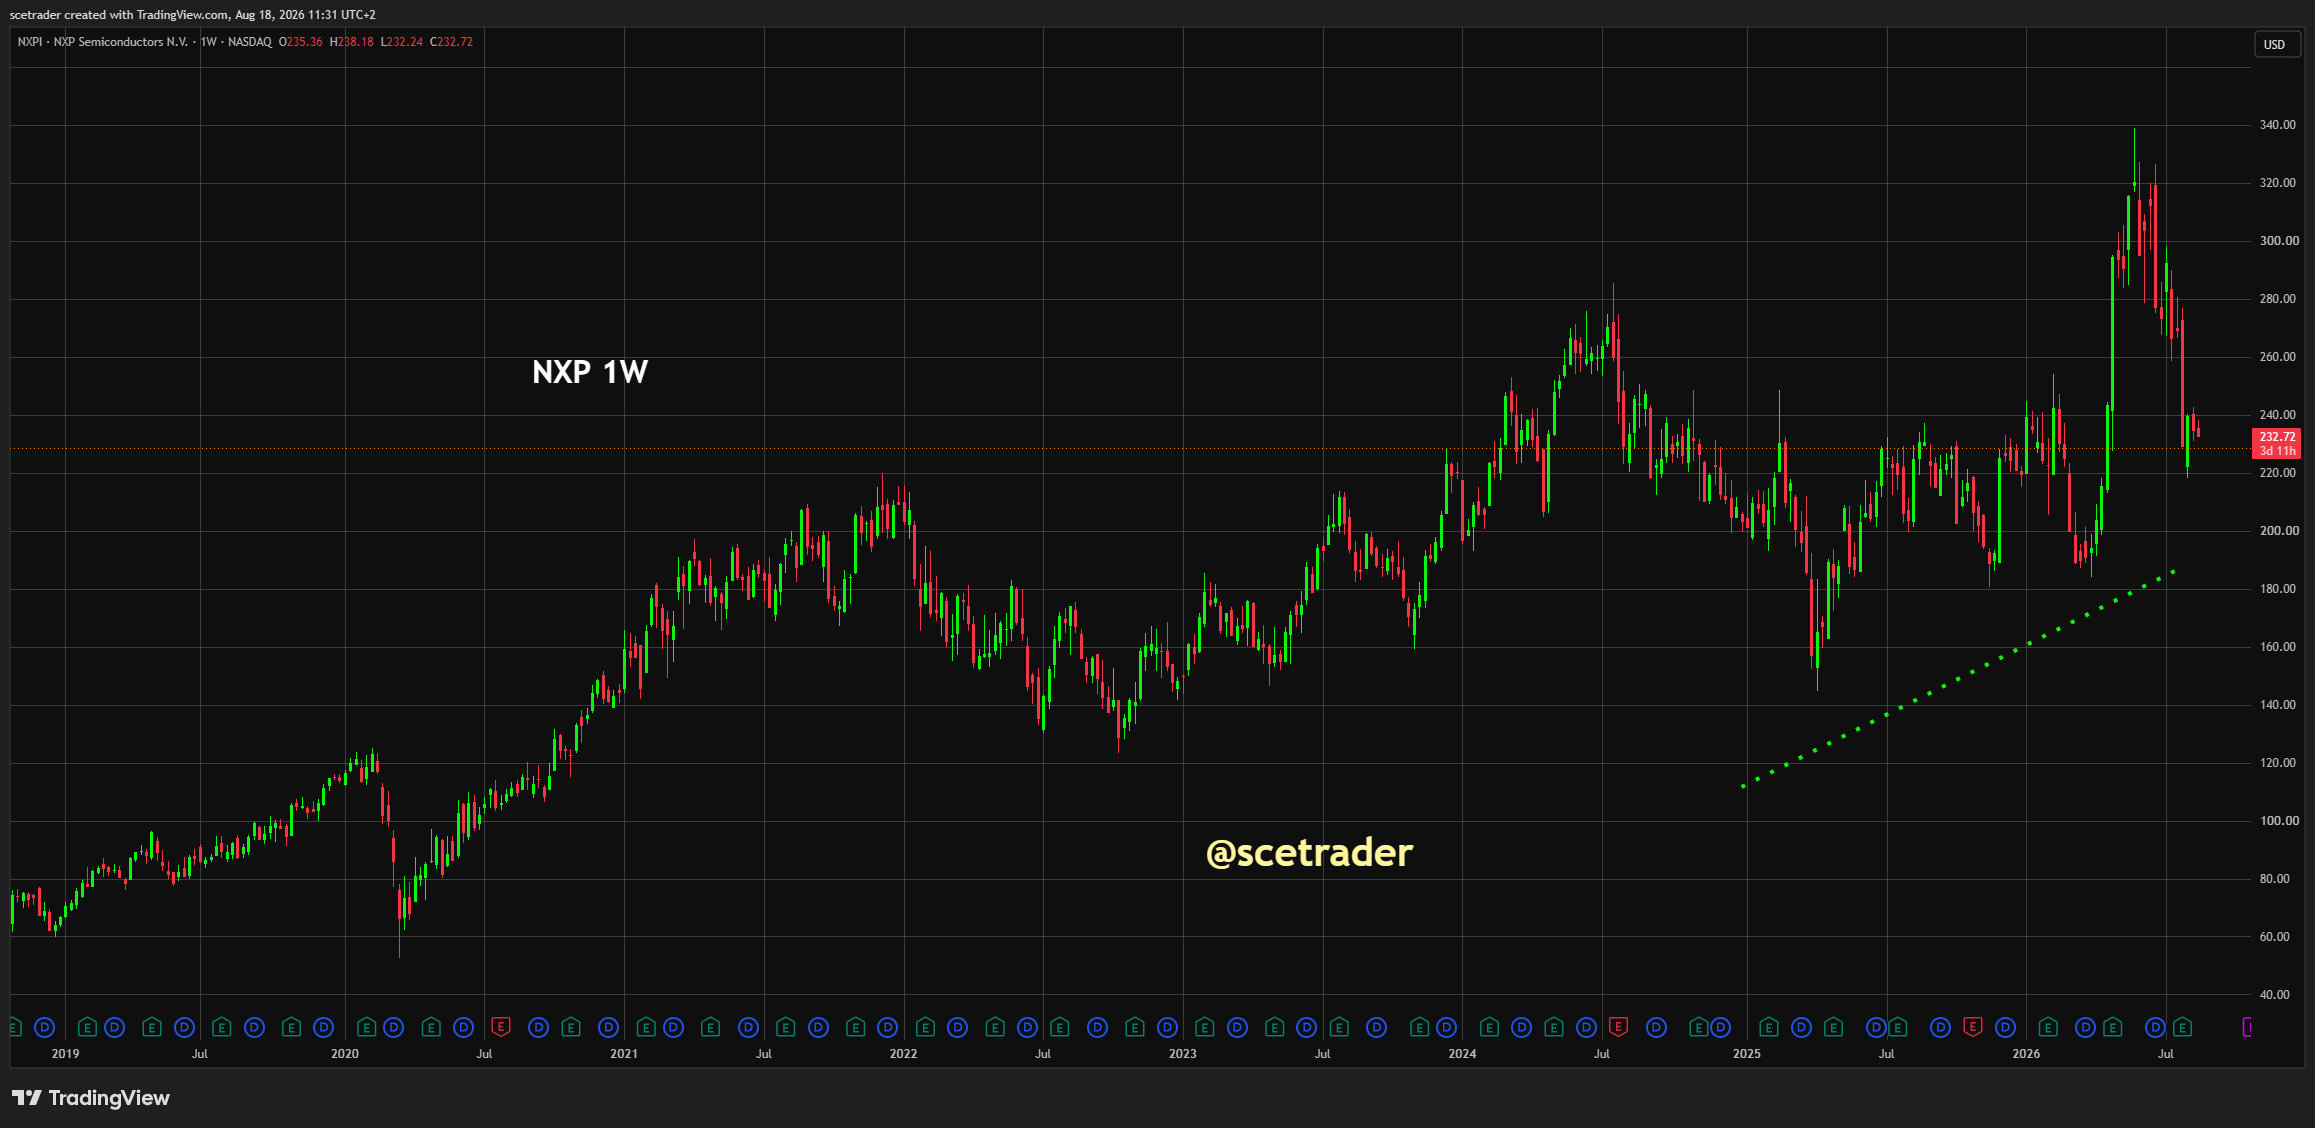Viewport: 2315px width, 1128px height.
Task: Select the first earnings marker after the 2019 gridline
Action: (x=87, y=1026)
